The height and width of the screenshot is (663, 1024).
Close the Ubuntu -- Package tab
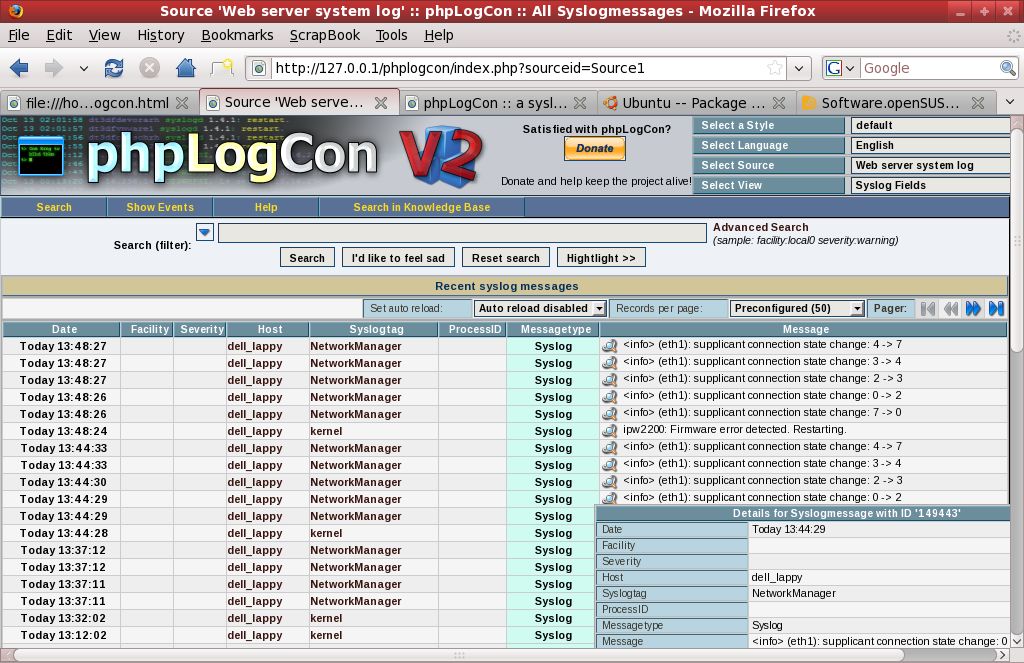(x=778, y=103)
